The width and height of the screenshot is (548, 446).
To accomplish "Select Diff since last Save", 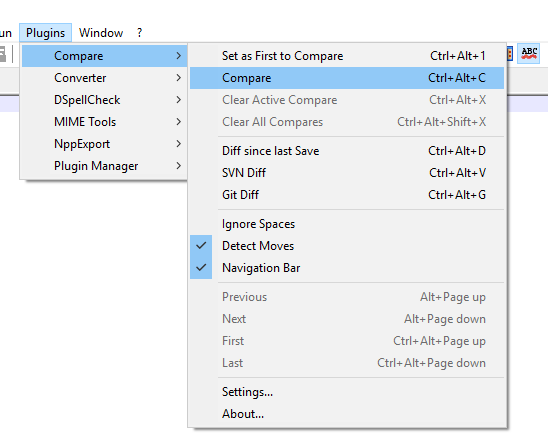I will (347, 151).
